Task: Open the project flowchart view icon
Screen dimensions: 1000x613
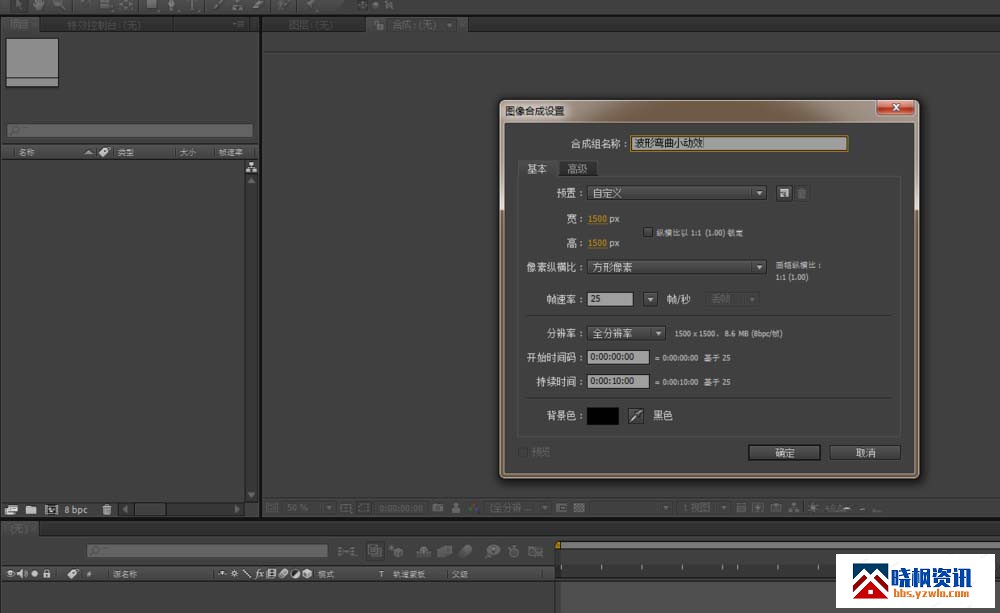Action: [x=251, y=167]
